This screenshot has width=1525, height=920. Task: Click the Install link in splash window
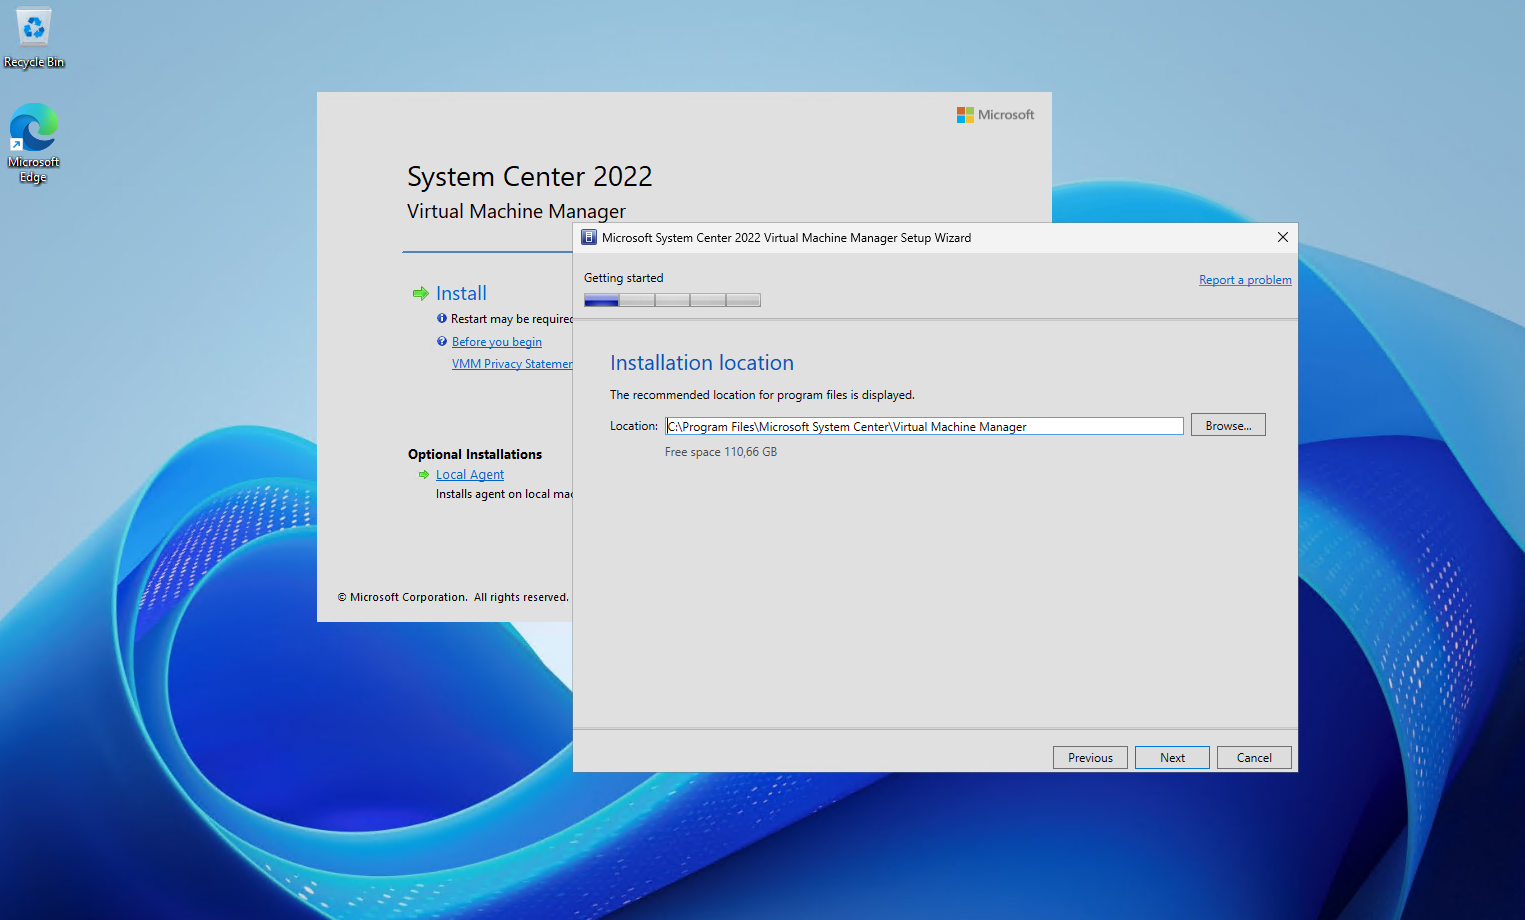(x=461, y=293)
